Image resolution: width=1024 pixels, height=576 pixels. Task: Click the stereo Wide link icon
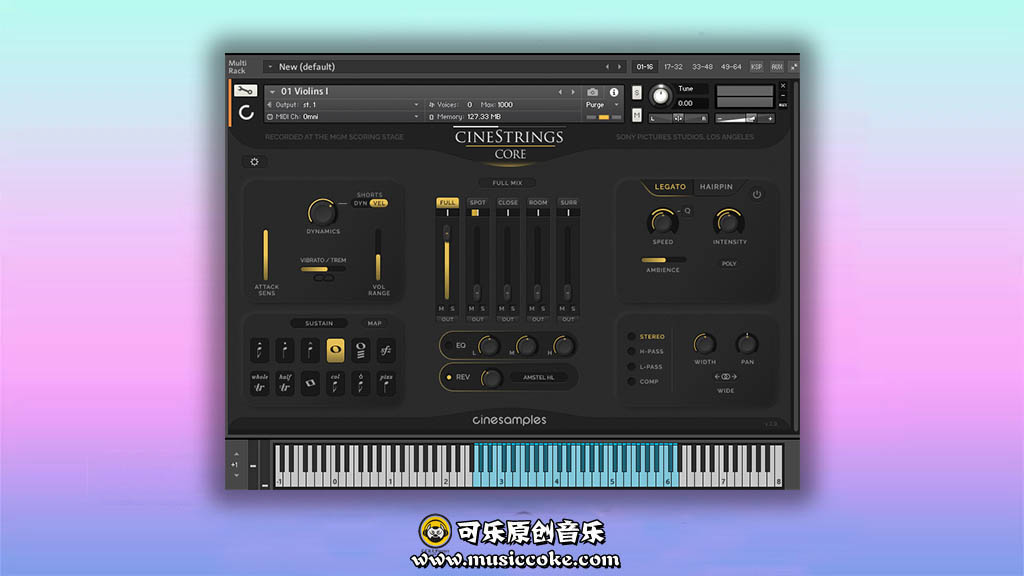[726, 377]
